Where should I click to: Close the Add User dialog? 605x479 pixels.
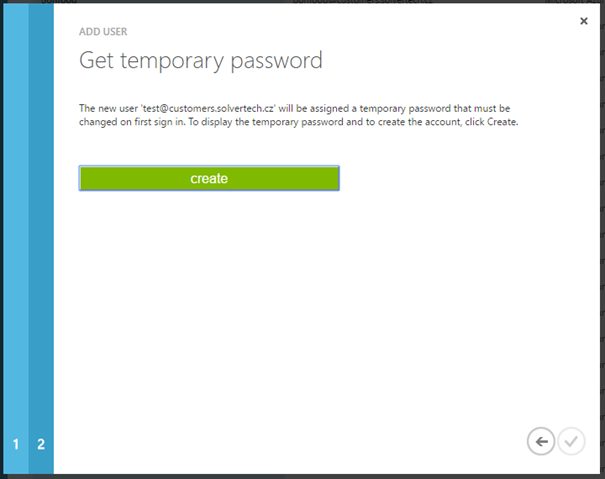[584, 21]
